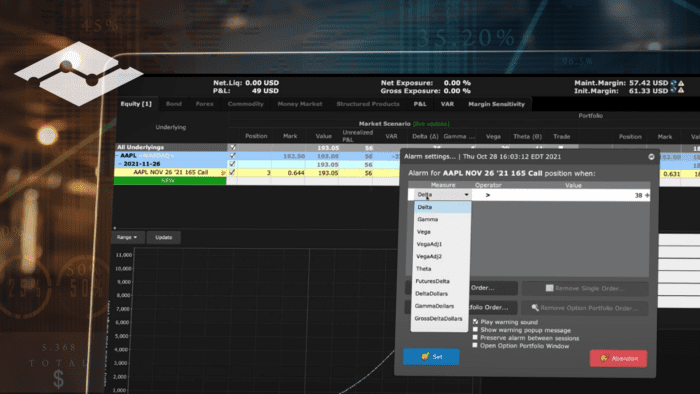The height and width of the screenshot is (394, 700).
Task: Click the blue Set button
Action: point(431,357)
